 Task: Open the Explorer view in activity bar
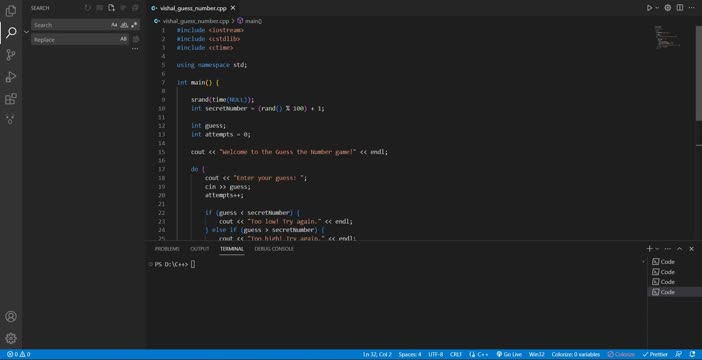click(x=11, y=11)
